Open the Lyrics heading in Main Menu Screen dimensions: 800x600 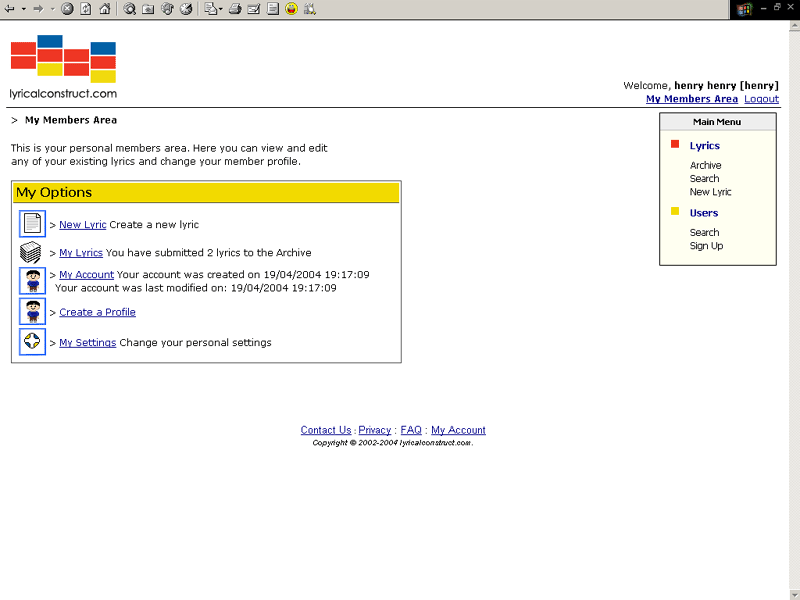(x=705, y=146)
